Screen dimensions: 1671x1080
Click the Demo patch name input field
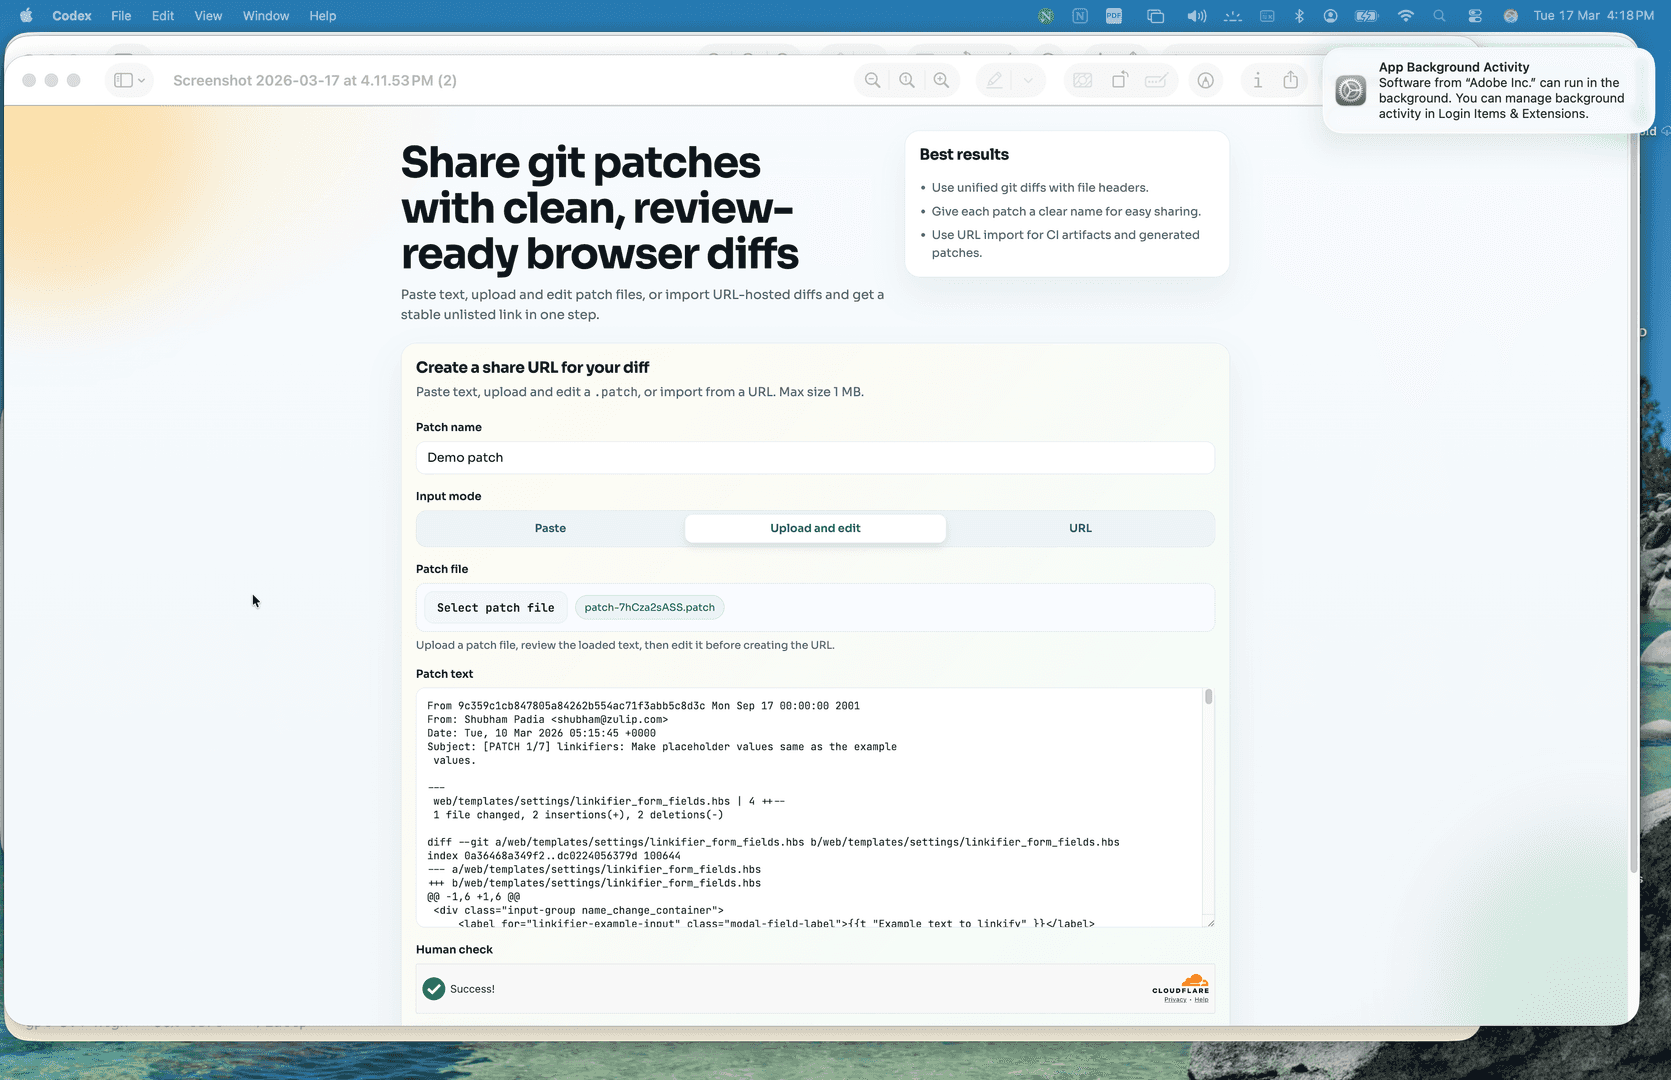[815, 457]
